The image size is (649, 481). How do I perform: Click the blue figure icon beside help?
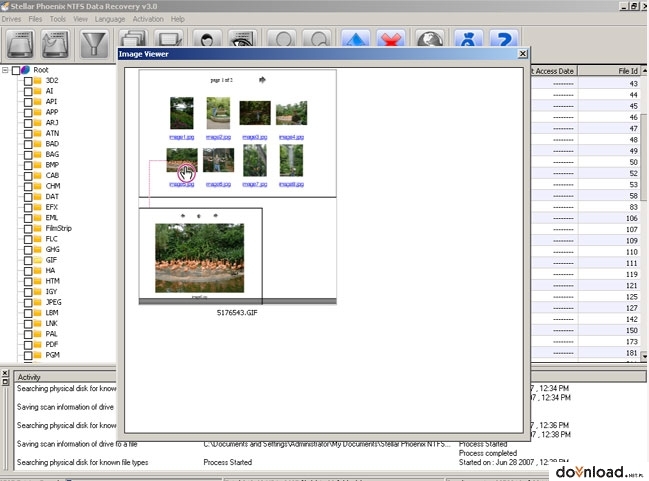point(468,38)
